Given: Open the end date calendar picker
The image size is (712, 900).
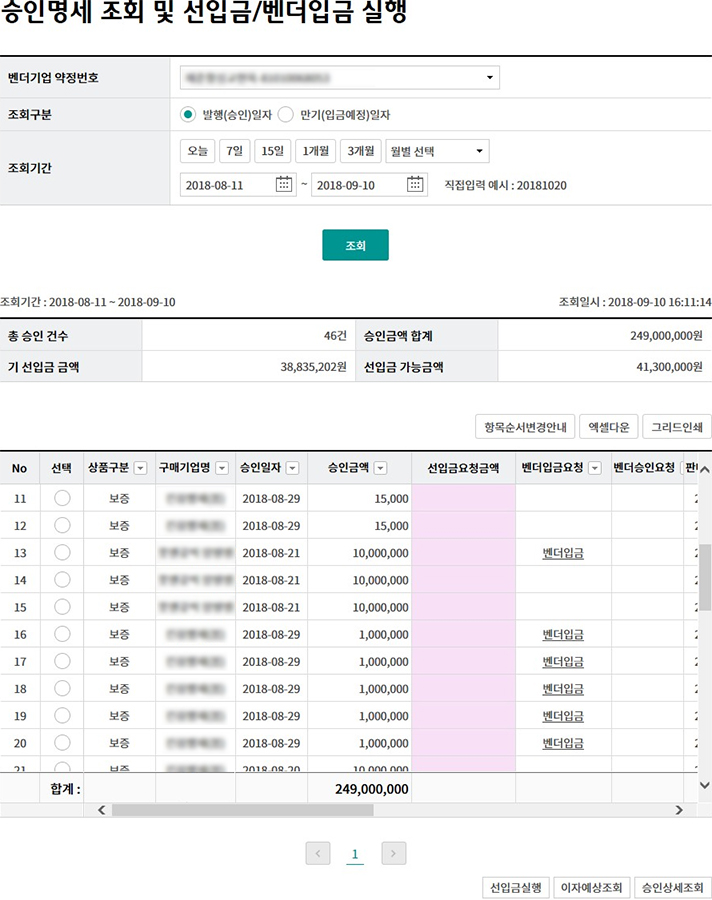Looking at the screenshot, I should click(x=416, y=184).
